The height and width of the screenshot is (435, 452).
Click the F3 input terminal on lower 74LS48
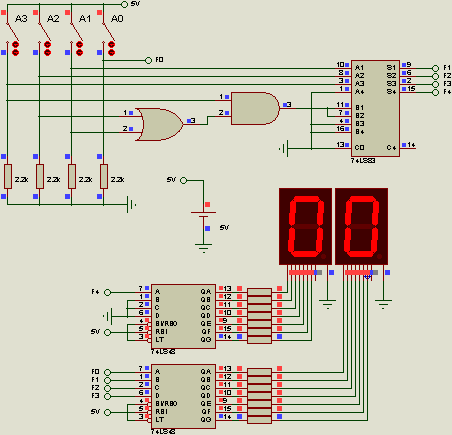(107, 396)
